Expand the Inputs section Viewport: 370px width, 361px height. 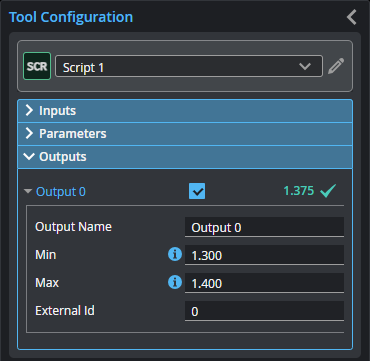point(185,111)
